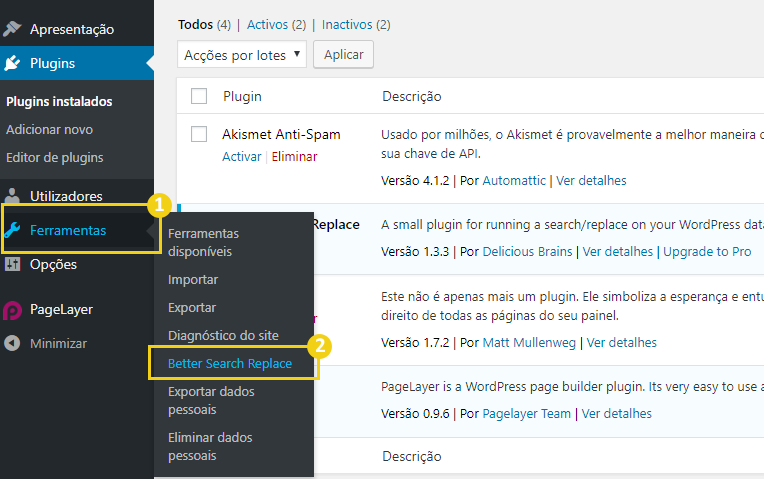The width and height of the screenshot is (764, 479).
Task: Select Plugins instalados submenu item
Action: click(59, 101)
